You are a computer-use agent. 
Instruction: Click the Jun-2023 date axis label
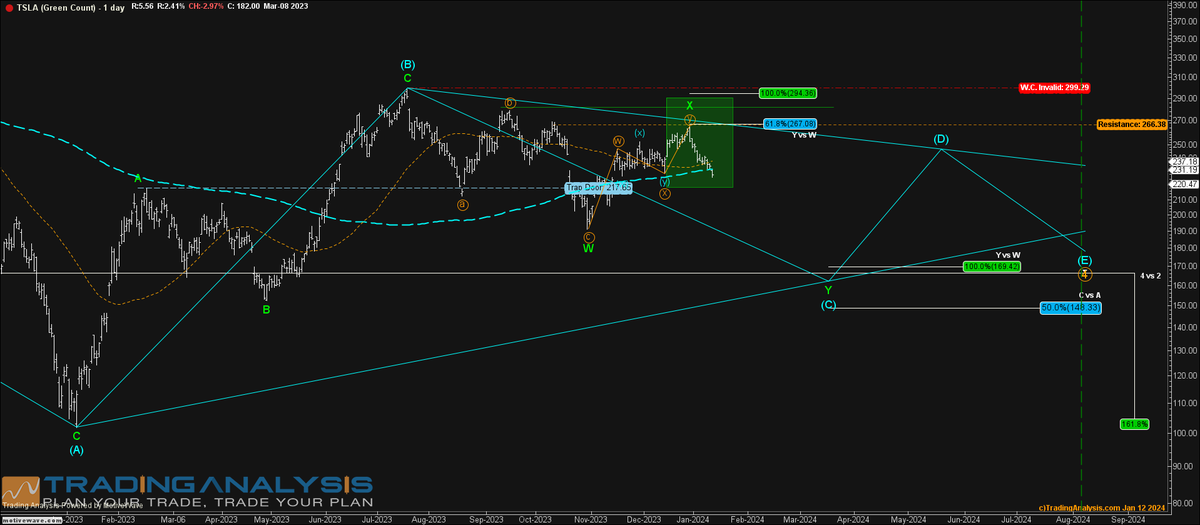[x=326, y=520]
